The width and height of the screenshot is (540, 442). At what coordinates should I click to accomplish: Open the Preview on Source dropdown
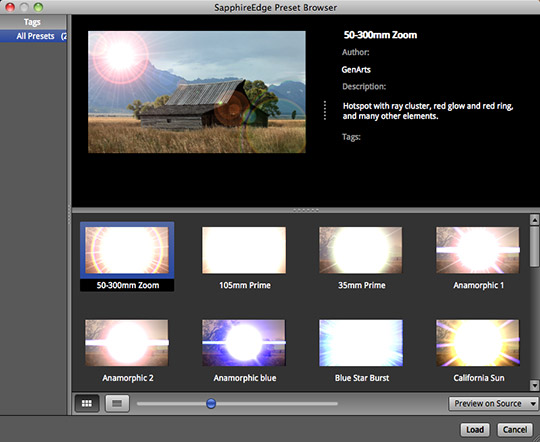[493, 403]
